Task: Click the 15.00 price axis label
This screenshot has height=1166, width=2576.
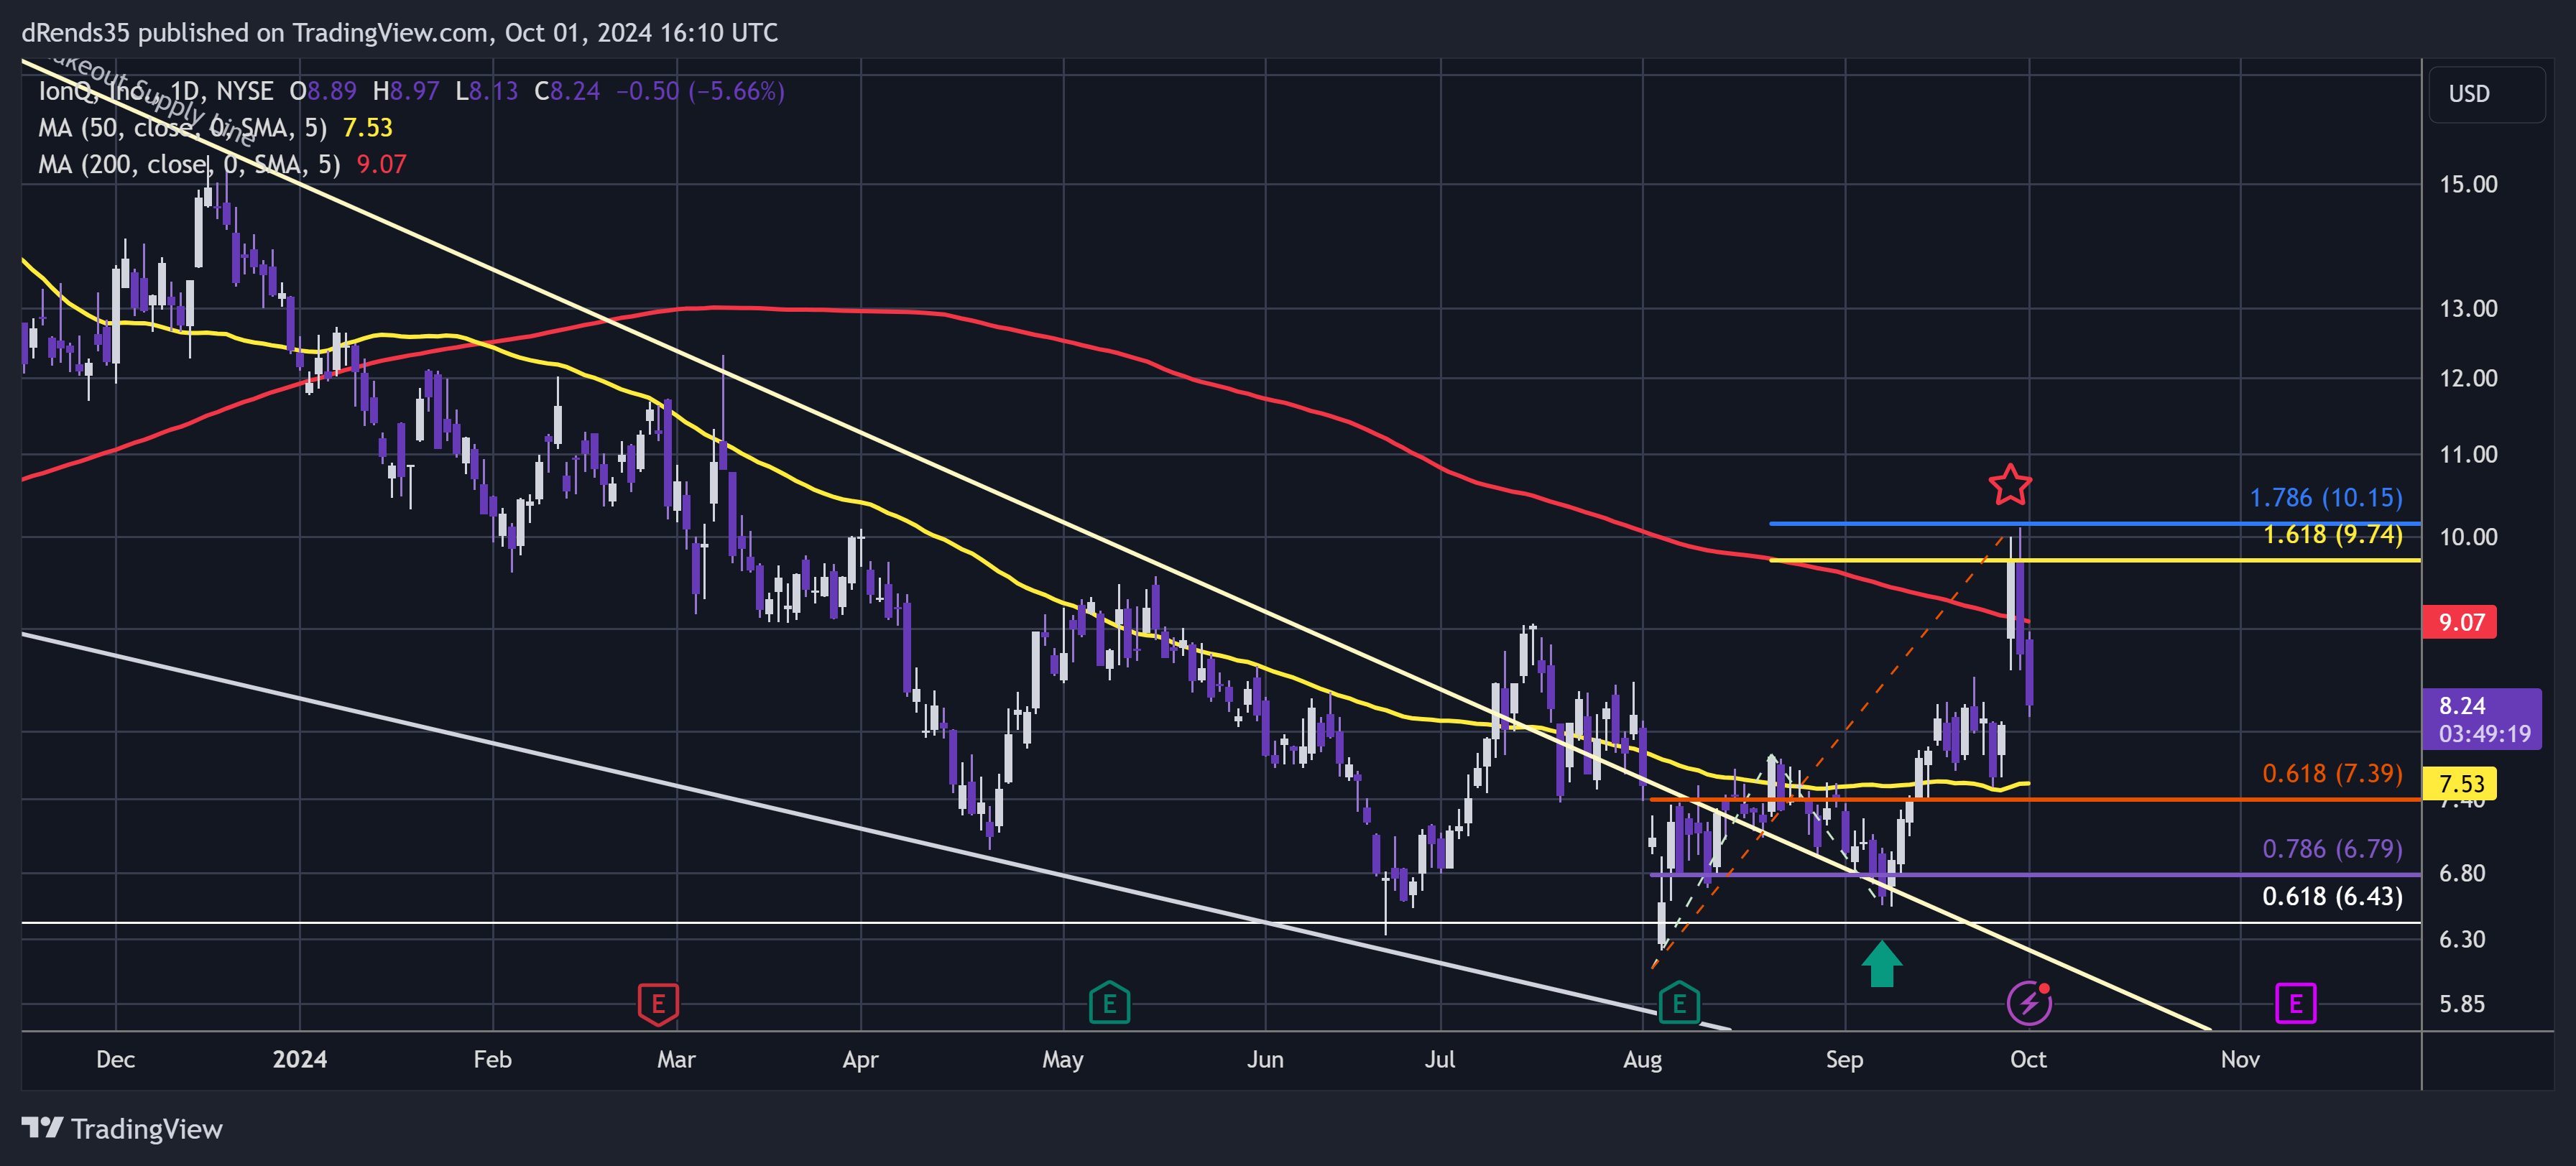Action: [x=2468, y=185]
